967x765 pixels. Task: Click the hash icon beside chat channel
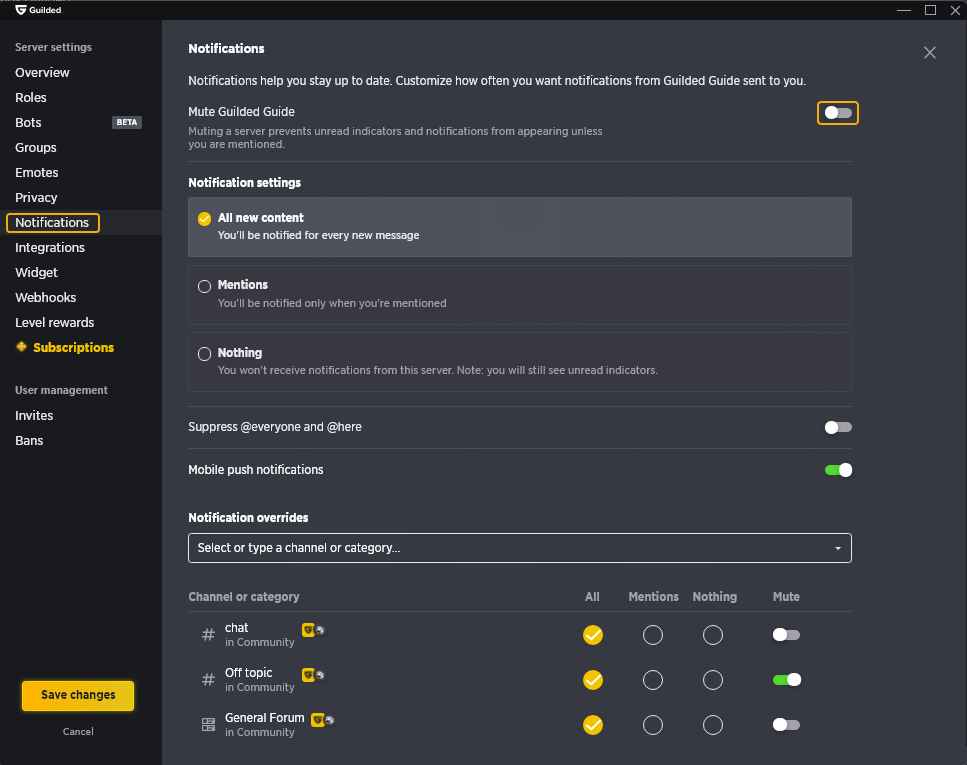pos(208,634)
